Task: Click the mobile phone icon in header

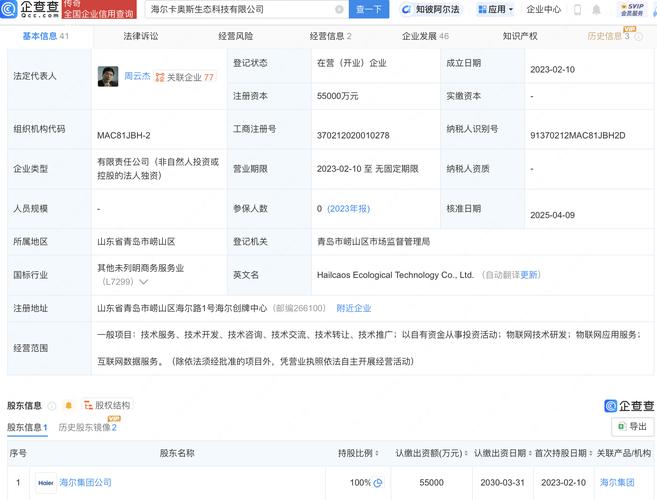Action: (x=578, y=9)
